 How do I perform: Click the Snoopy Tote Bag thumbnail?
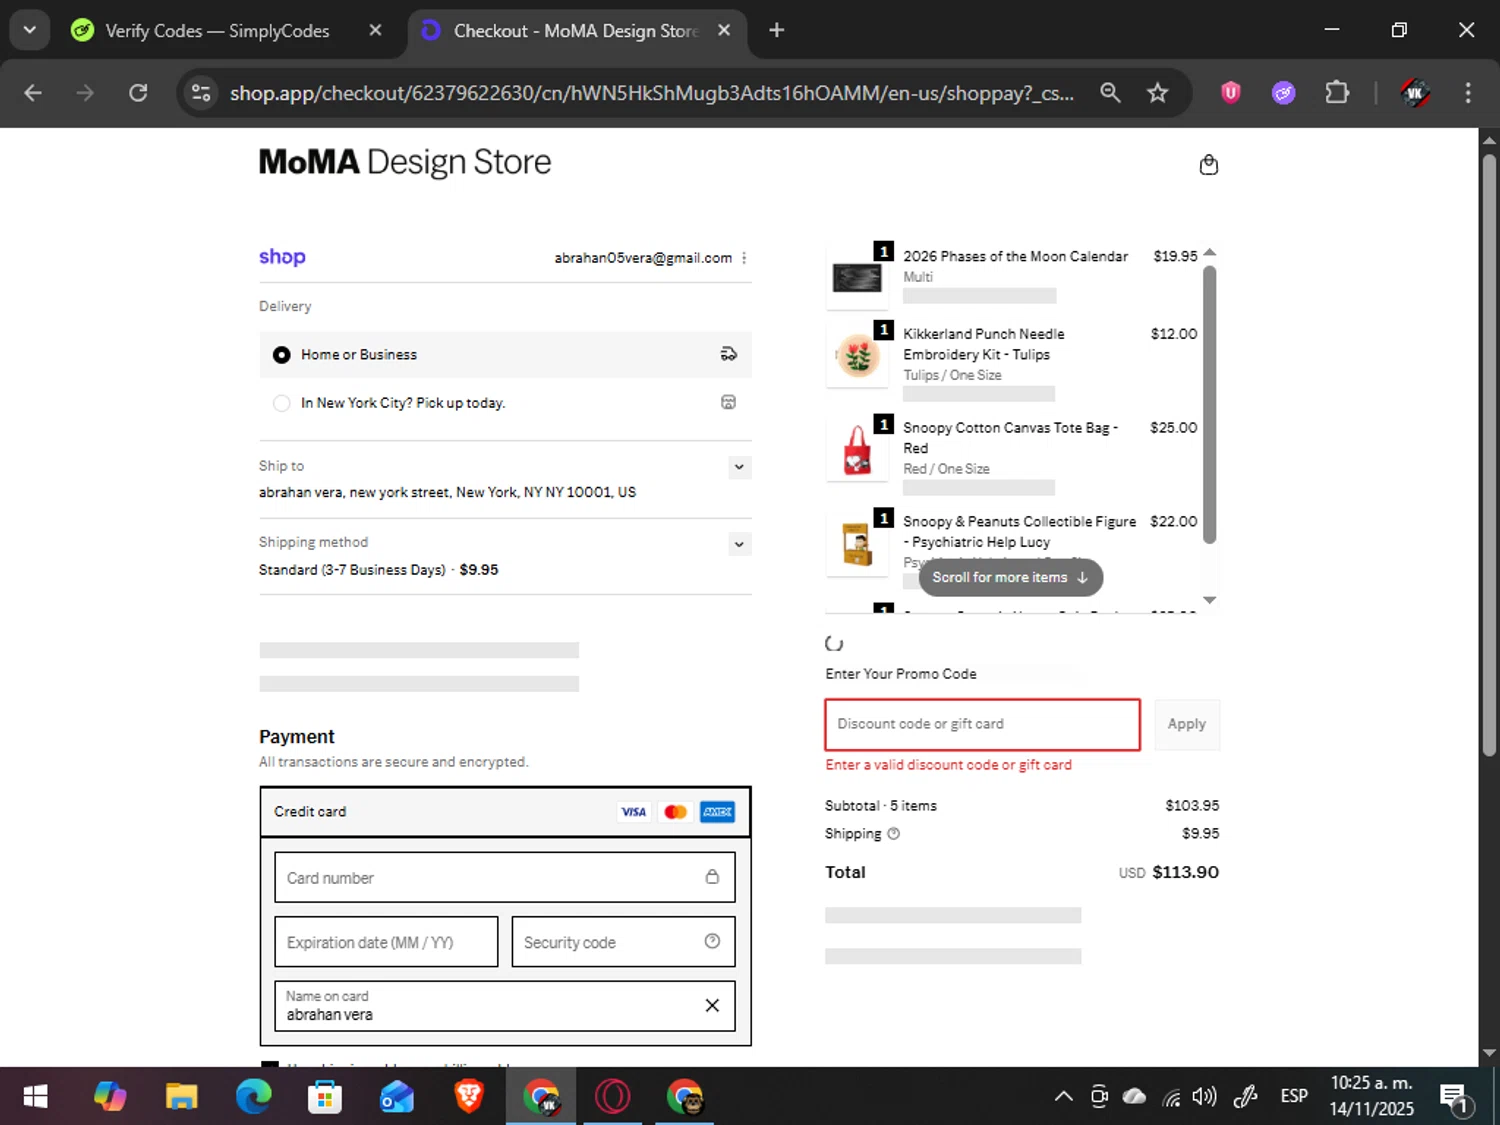click(x=857, y=450)
